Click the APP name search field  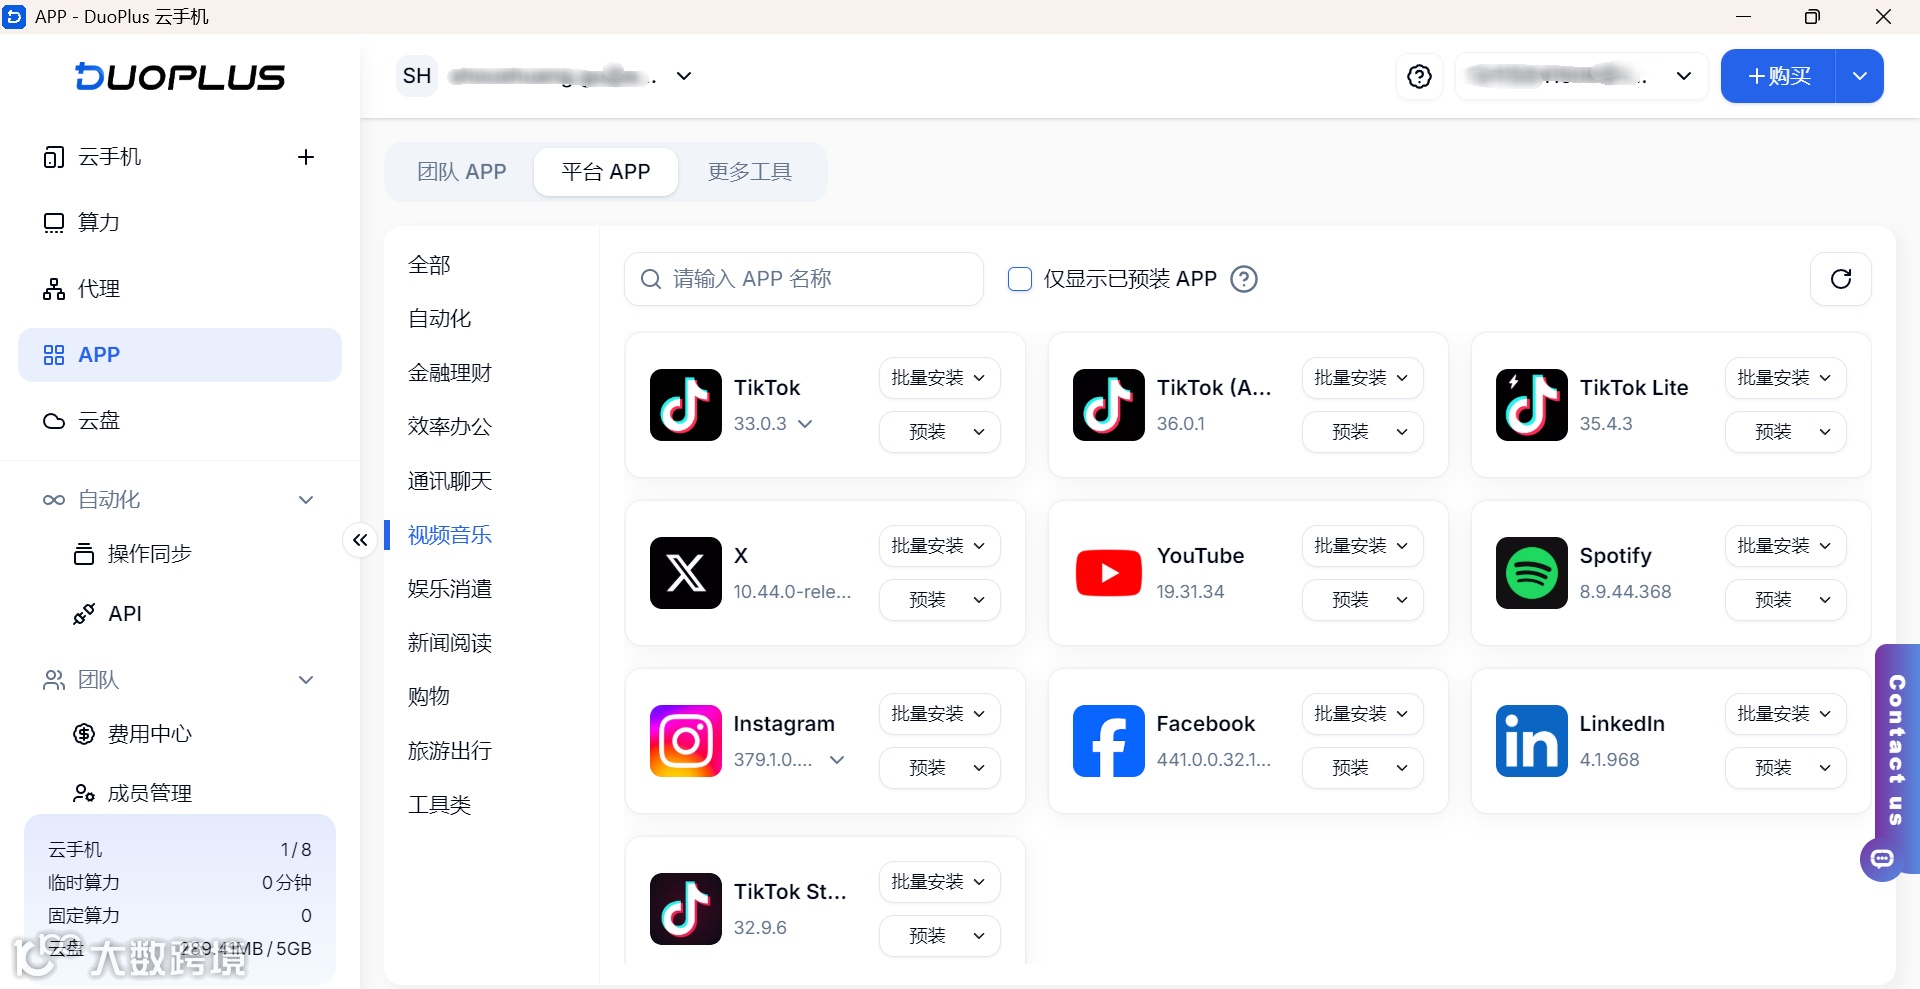pyautogui.click(x=804, y=279)
